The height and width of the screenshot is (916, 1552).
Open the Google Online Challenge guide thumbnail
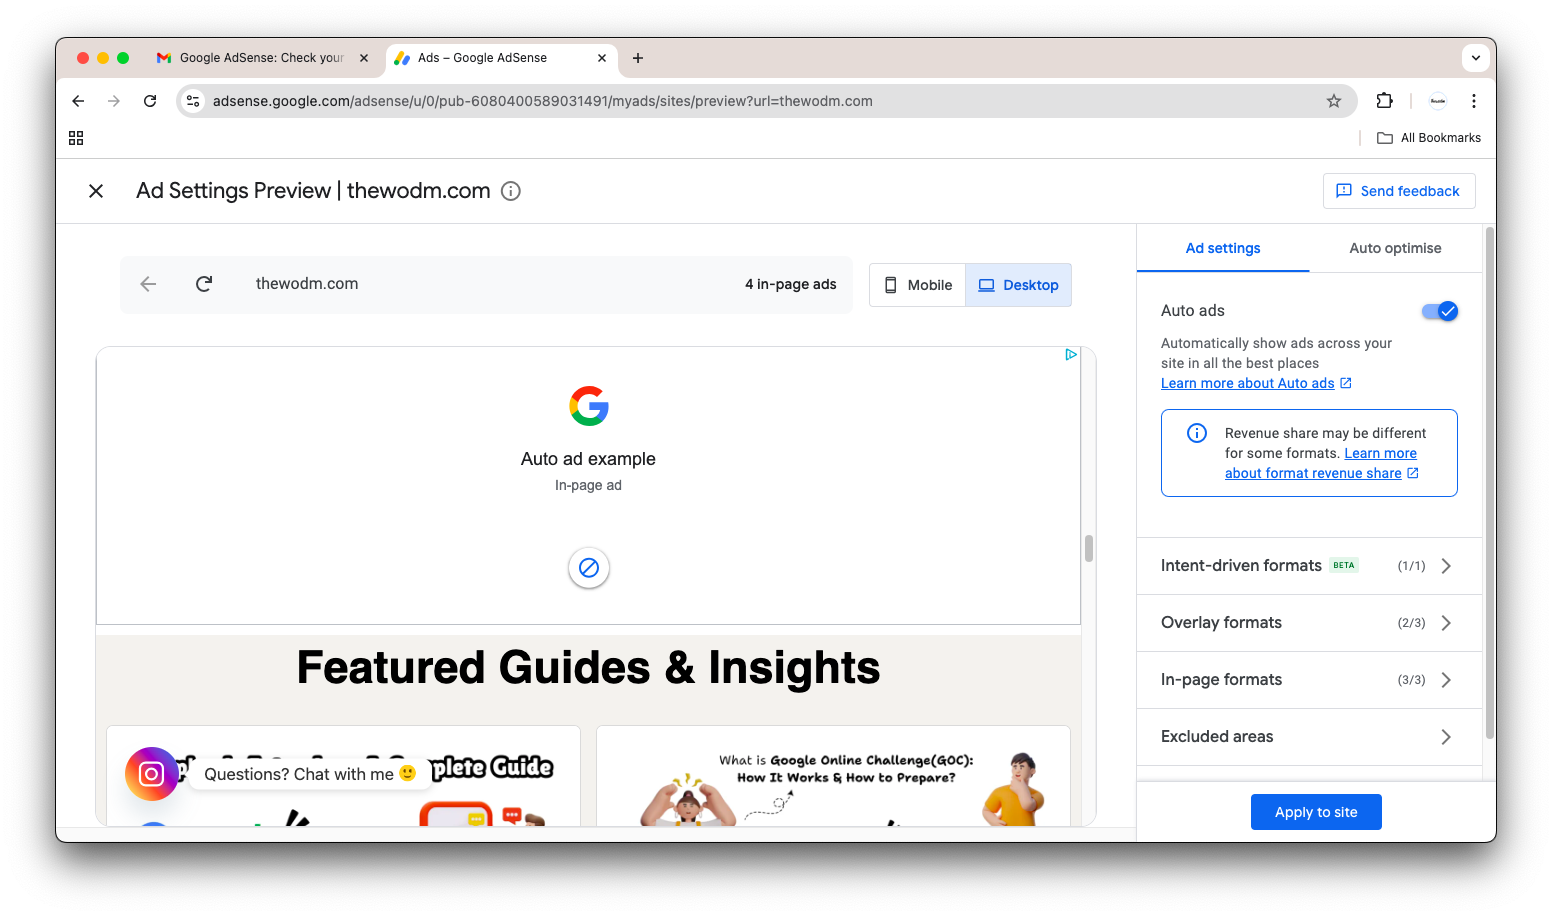(x=834, y=777)
